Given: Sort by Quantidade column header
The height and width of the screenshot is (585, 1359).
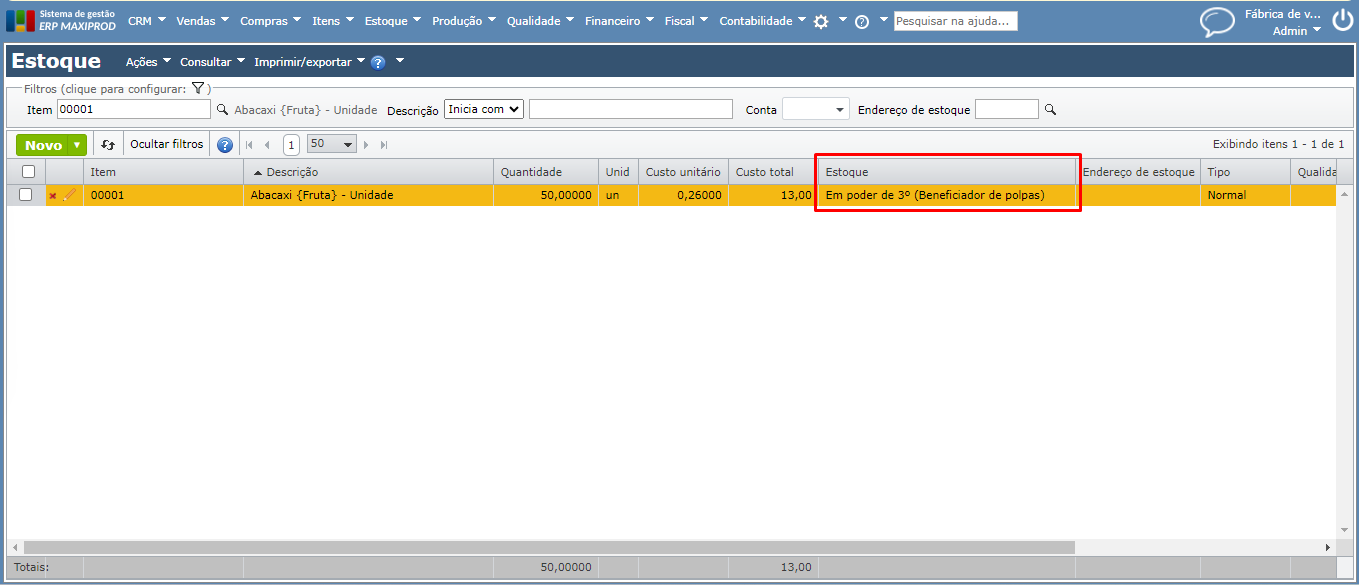Looking at the screenshot, I should coord(546,172).
